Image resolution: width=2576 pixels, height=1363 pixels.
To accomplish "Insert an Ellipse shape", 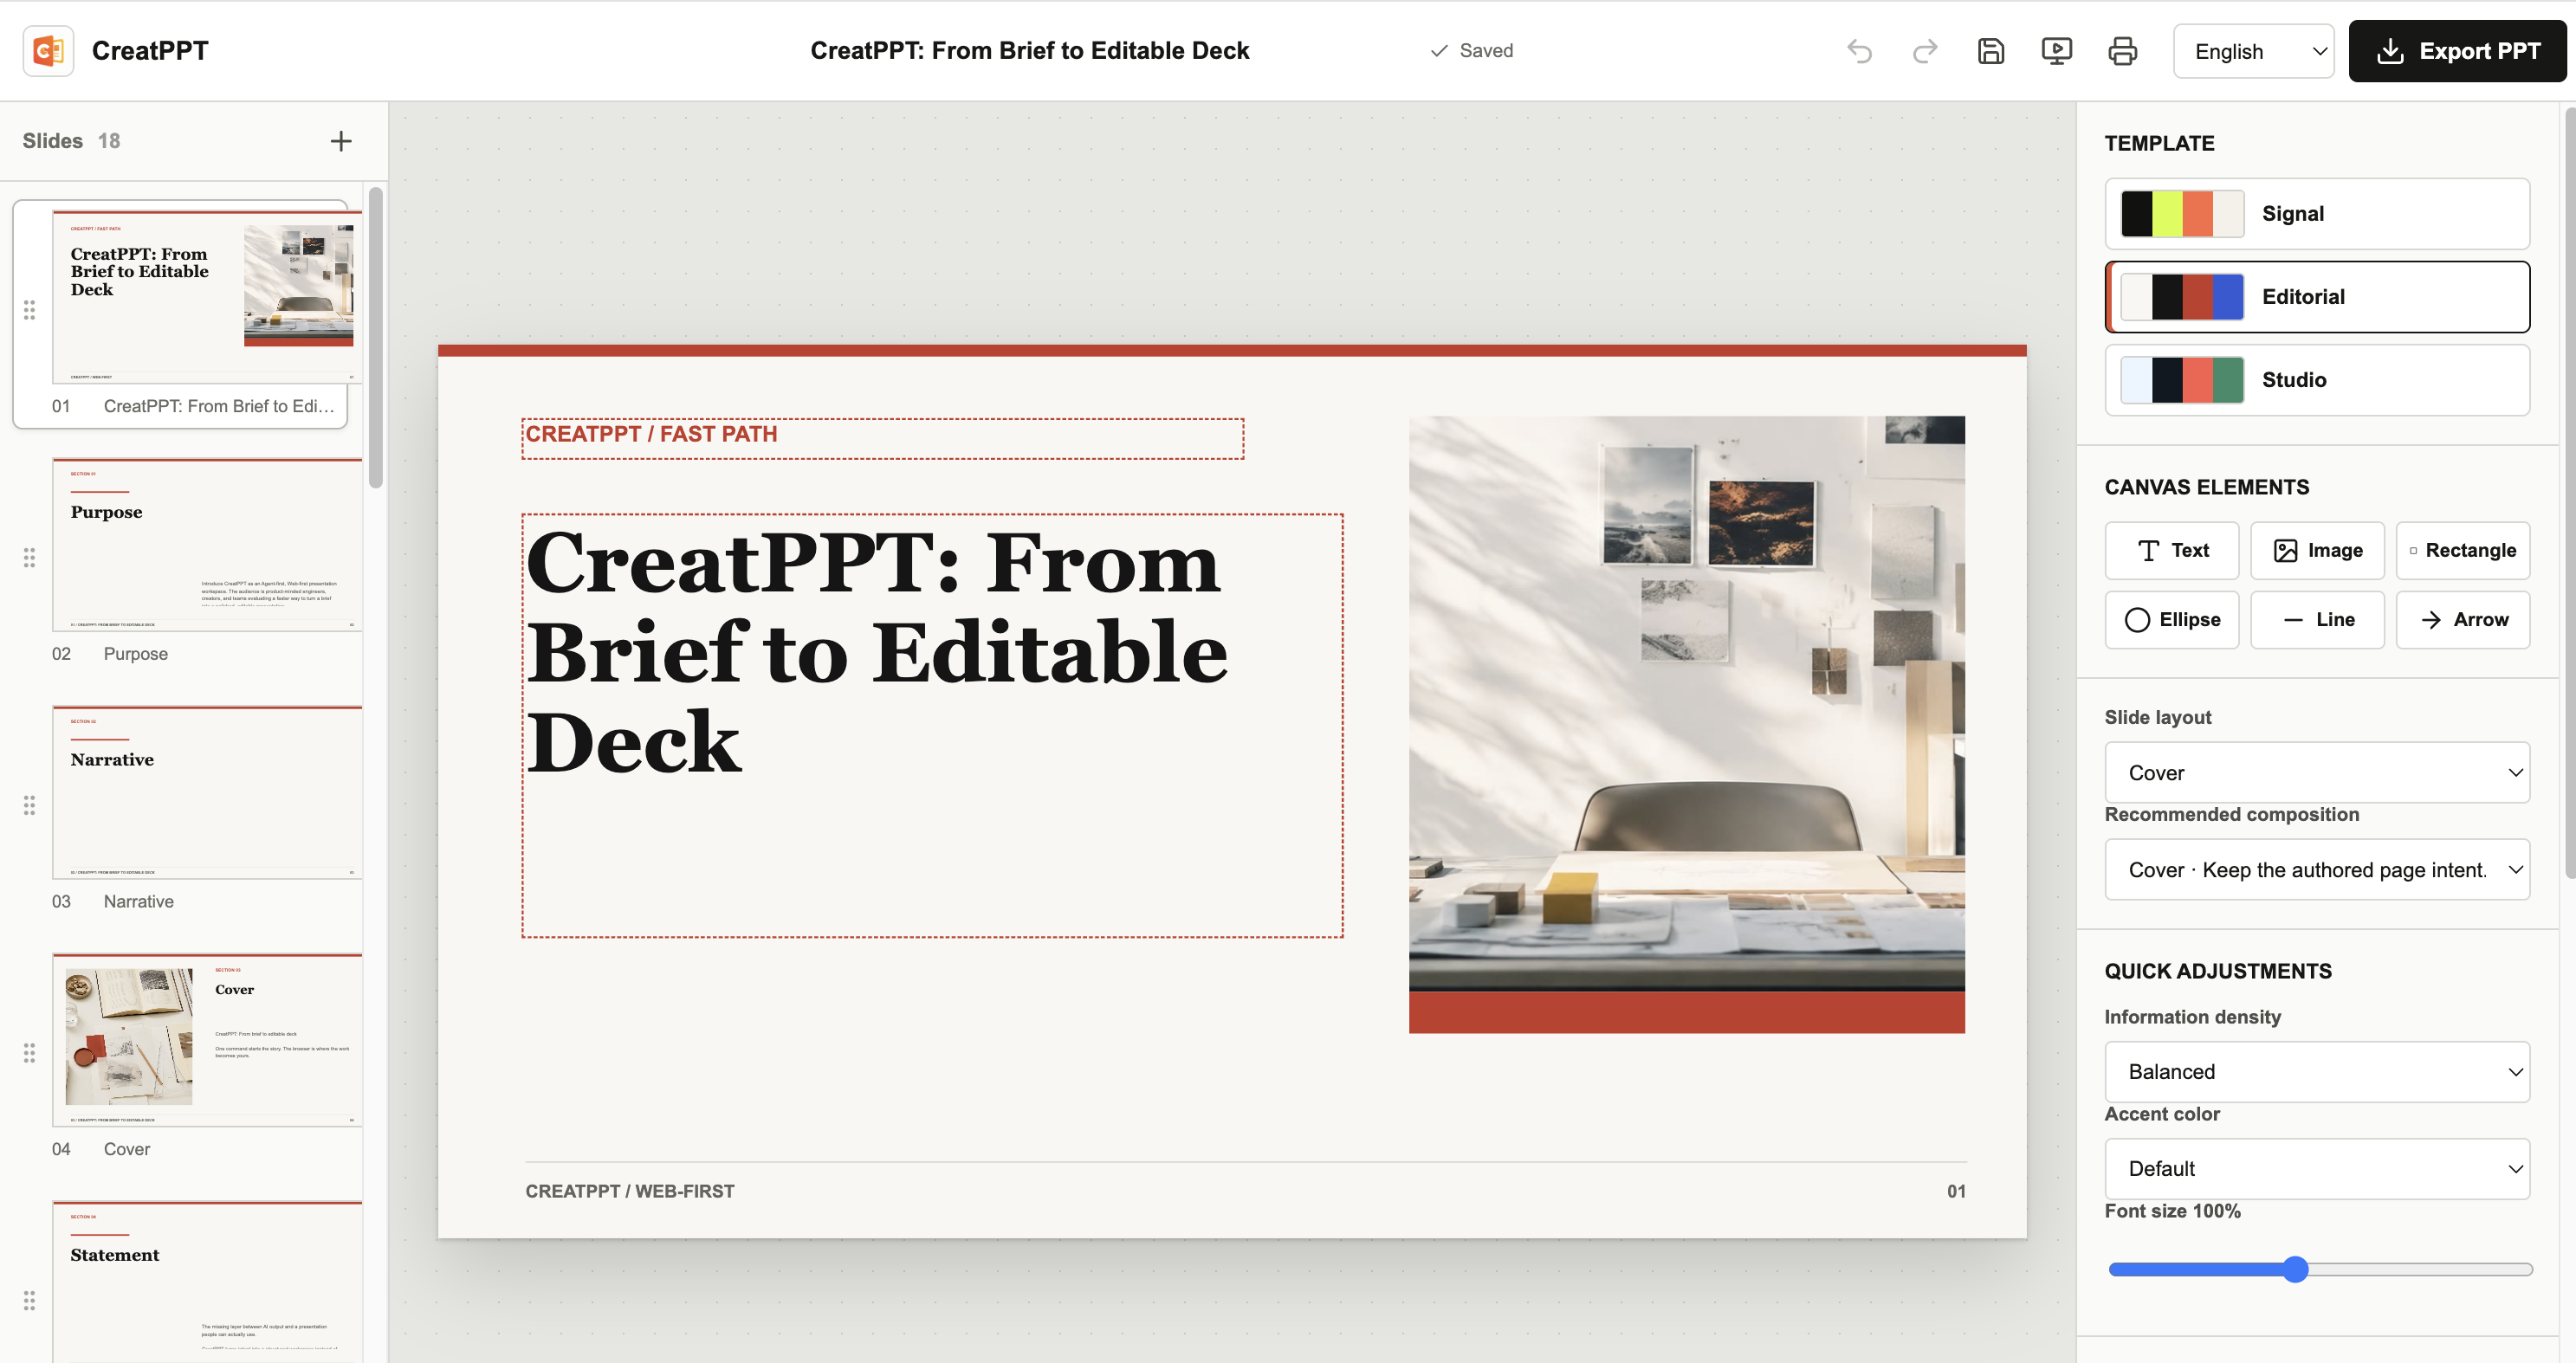I will pyautogui.click(x=2171, y=620).
